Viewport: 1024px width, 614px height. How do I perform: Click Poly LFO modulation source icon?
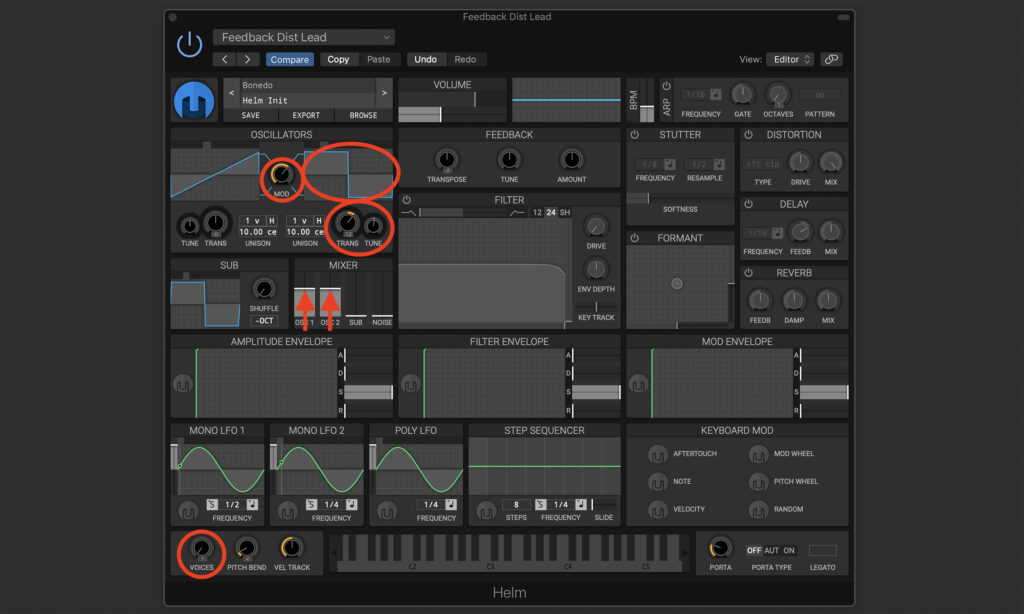tap(387, 511)
